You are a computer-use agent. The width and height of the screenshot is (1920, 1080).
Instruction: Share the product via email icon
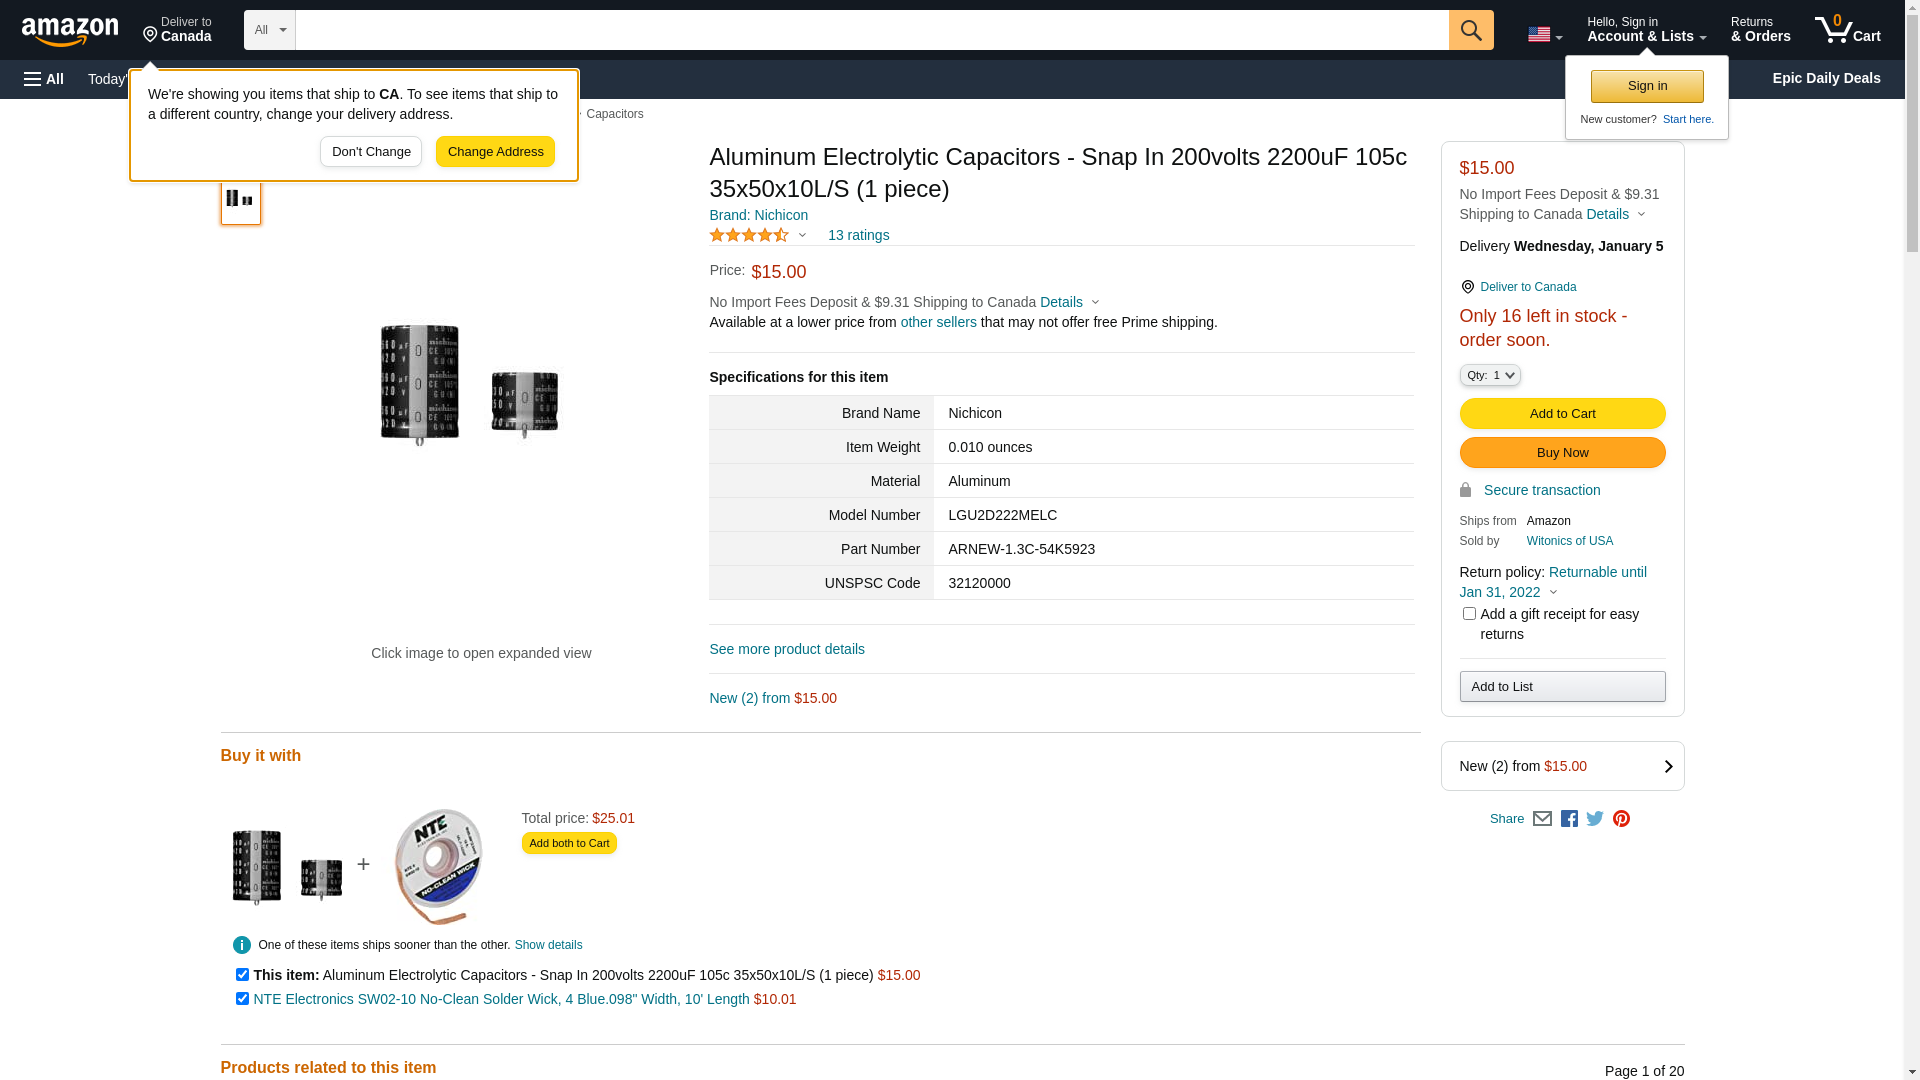click(x=1542, y=819)
